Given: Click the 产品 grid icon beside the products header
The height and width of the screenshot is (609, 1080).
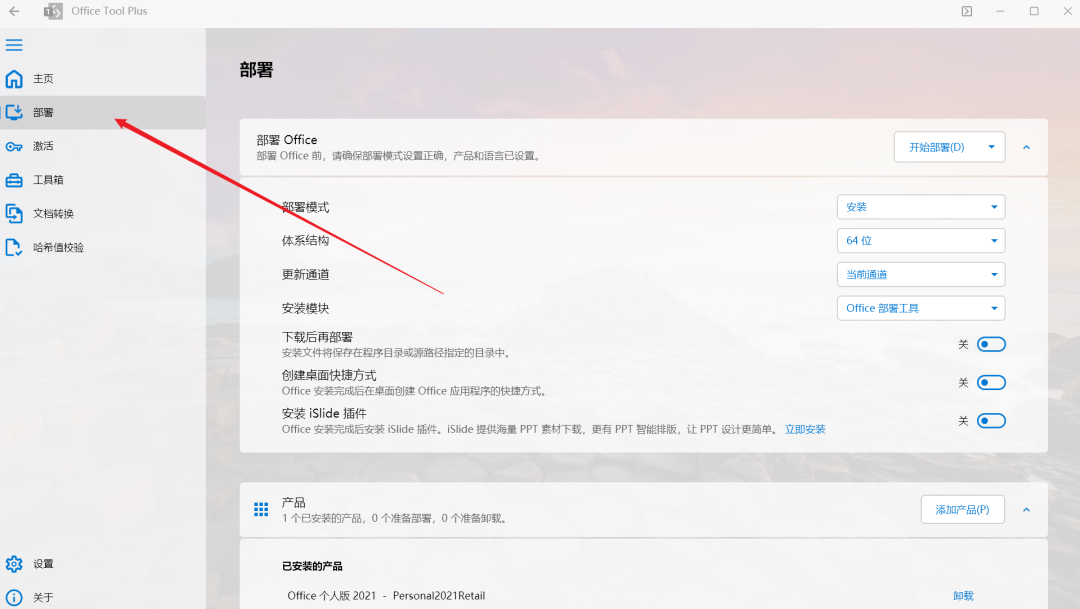Looking at the screenshot, I should (x=260, y=509).
